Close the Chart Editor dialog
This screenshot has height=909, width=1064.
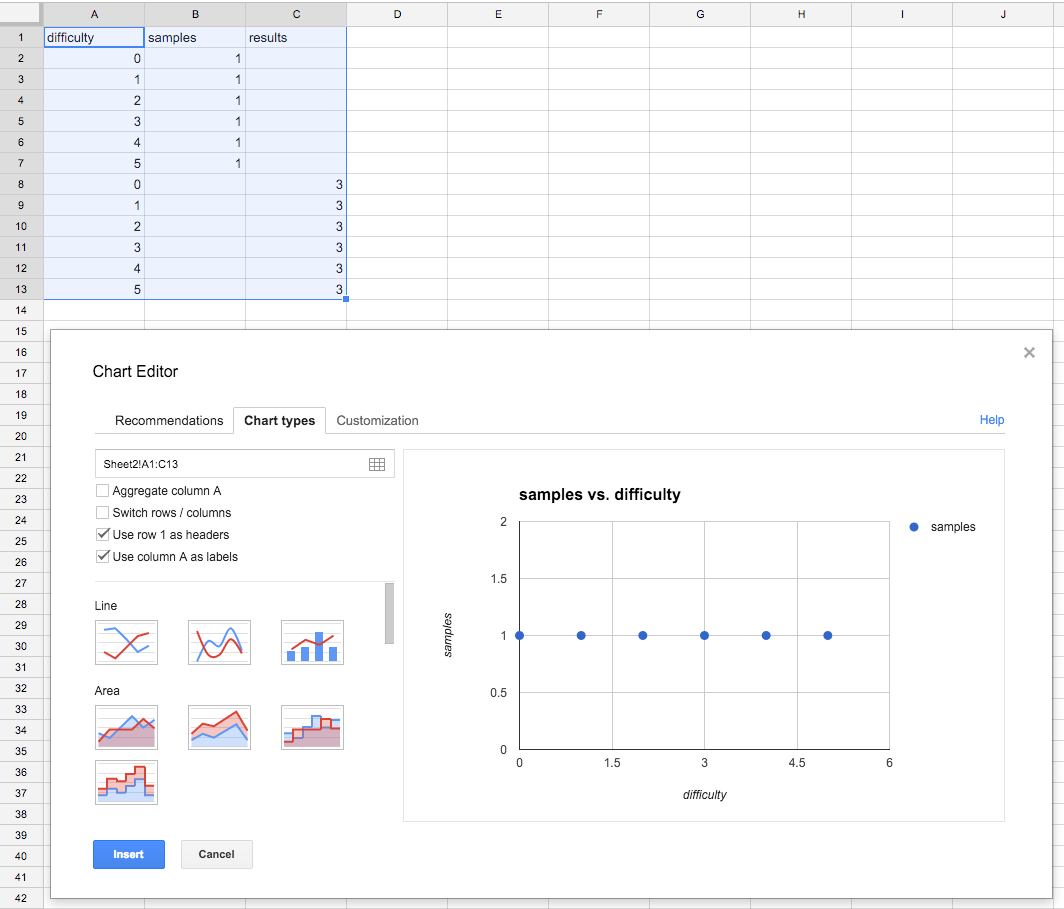(x=1029, y=353)
